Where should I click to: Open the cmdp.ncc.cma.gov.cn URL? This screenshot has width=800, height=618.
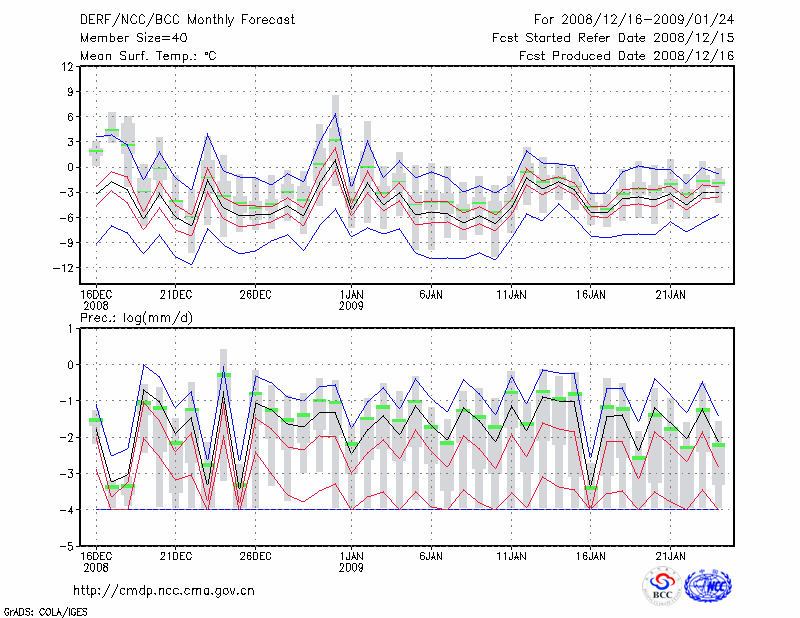[x=164, y=590]
